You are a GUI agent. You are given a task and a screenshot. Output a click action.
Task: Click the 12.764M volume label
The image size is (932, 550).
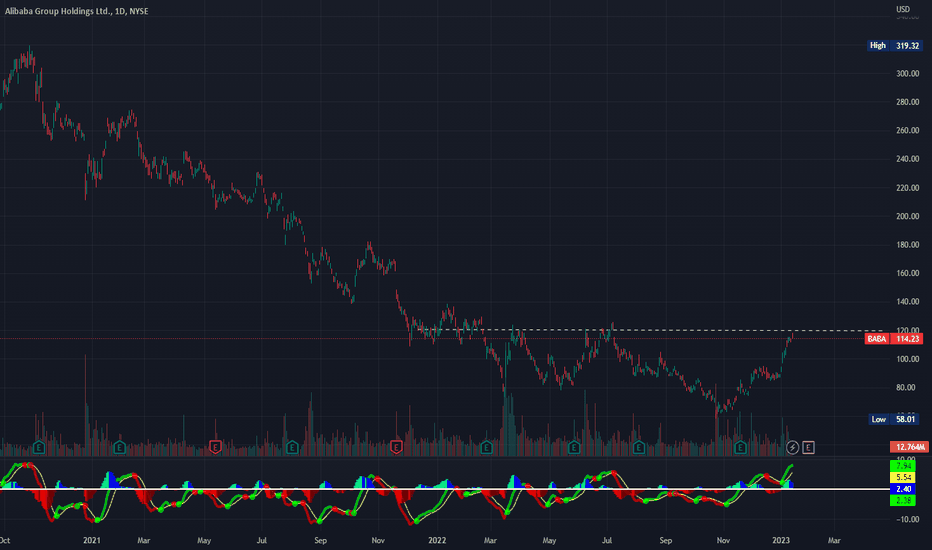coord(909,447)
